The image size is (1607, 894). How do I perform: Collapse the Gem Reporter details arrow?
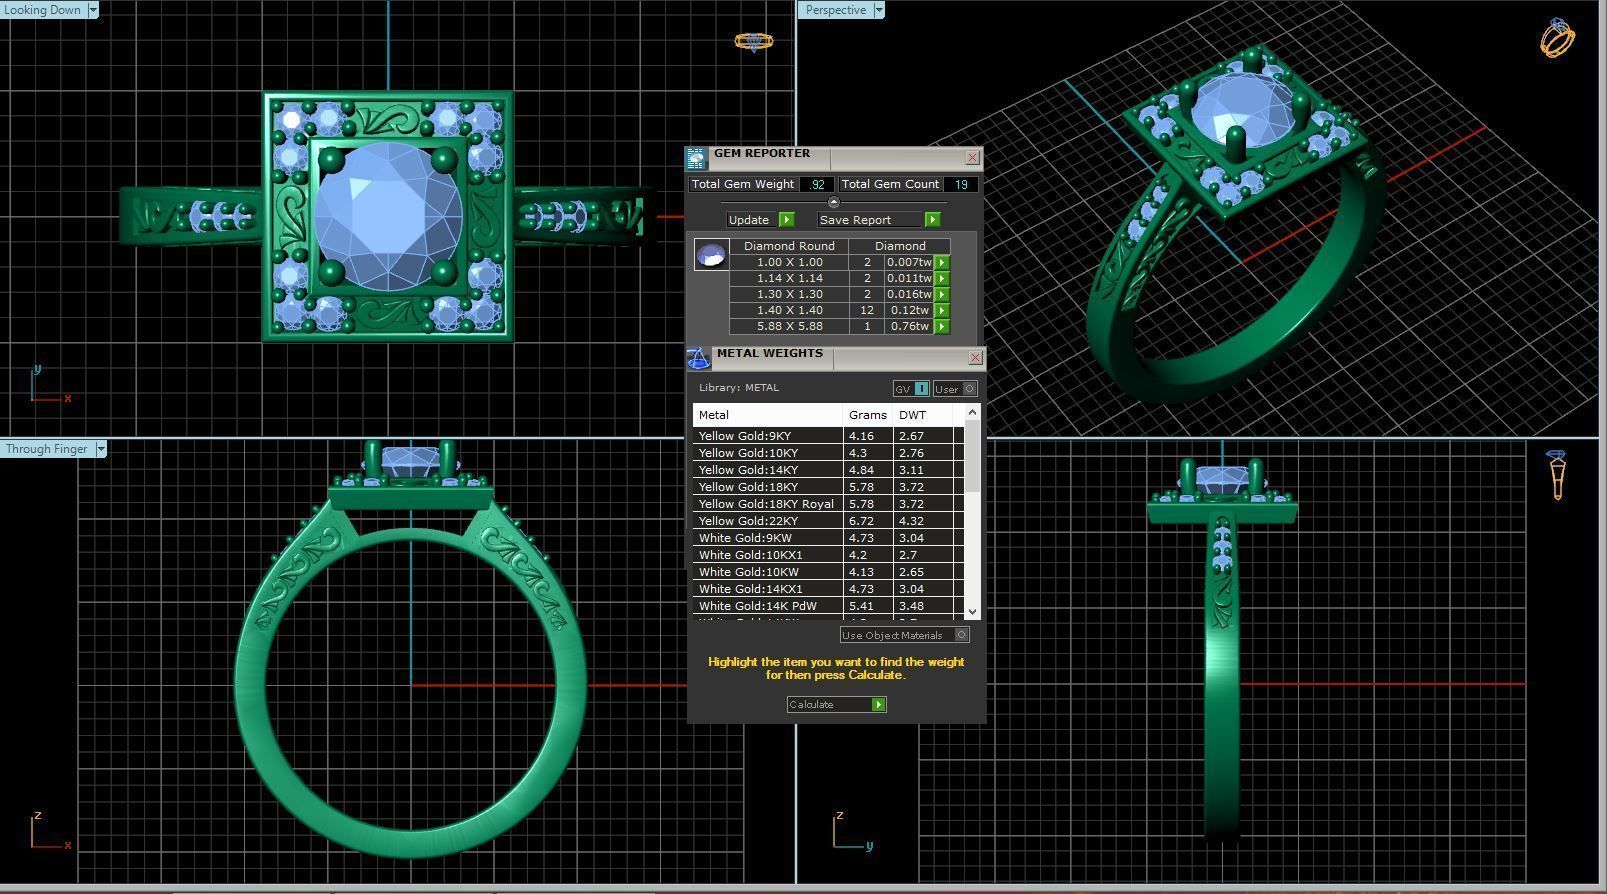coord(834,202)
